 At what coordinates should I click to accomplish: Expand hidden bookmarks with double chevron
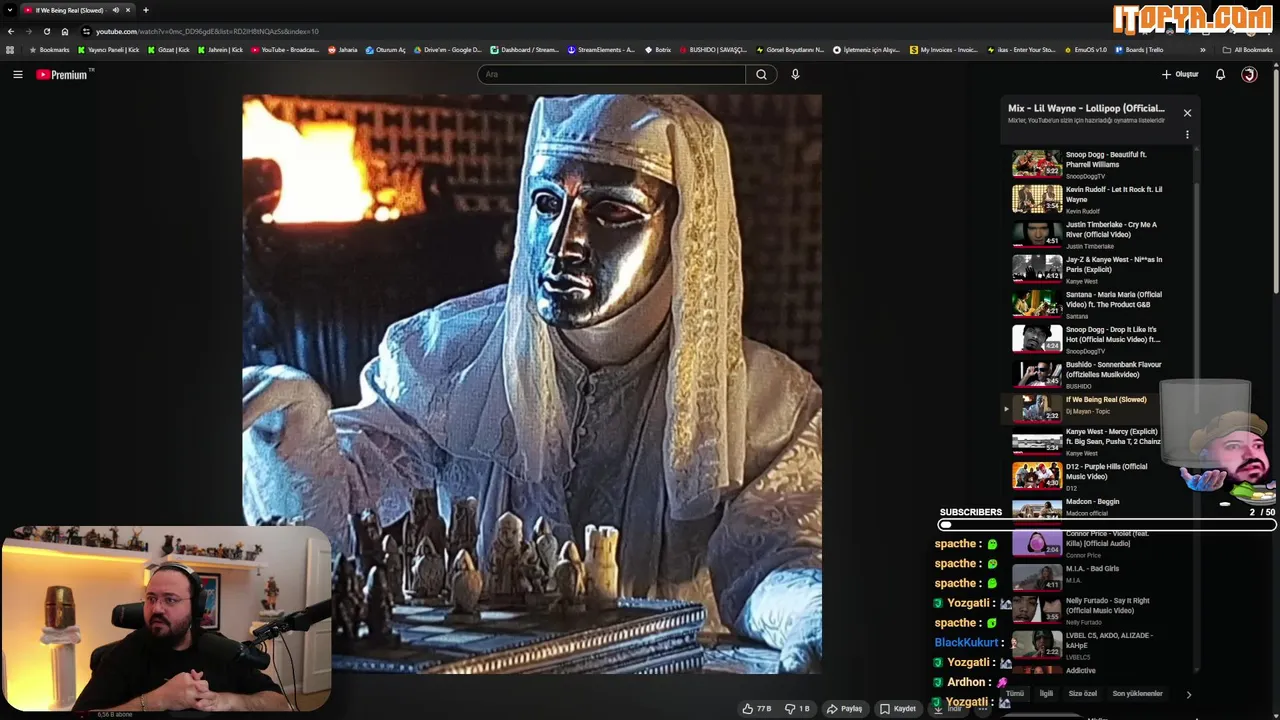[1203, 50]
